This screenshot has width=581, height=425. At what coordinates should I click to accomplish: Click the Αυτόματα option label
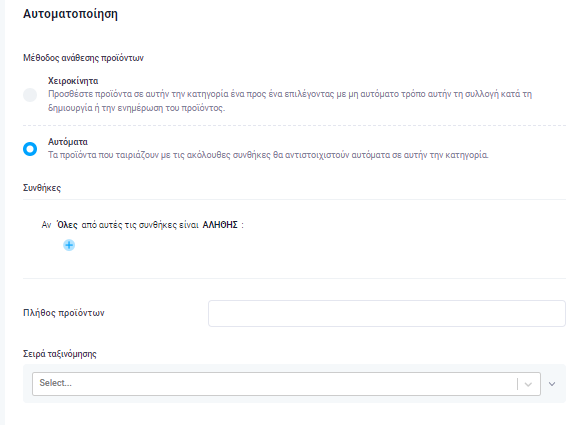pos(68,142)
